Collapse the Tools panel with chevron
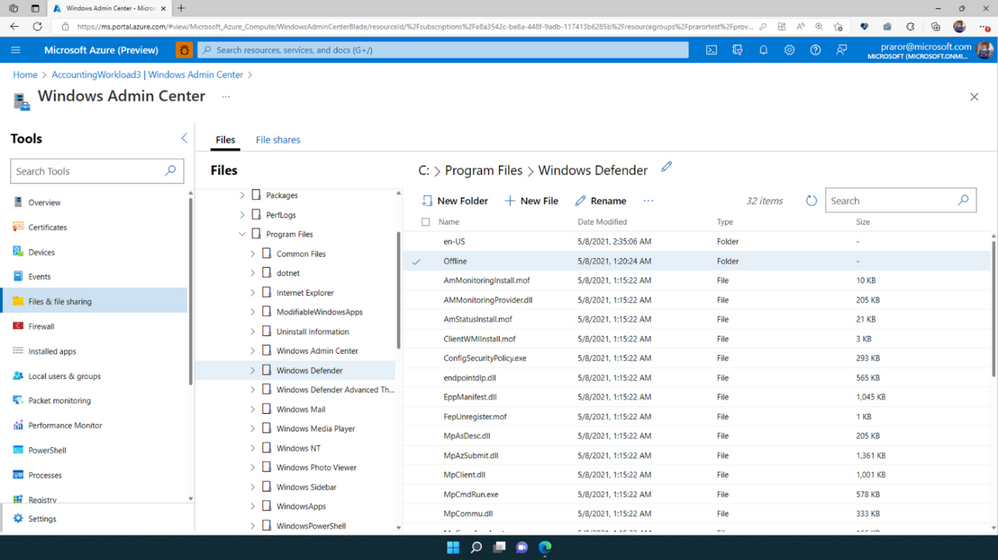Viewport: 998px width, 560px height. coord(184,138)
